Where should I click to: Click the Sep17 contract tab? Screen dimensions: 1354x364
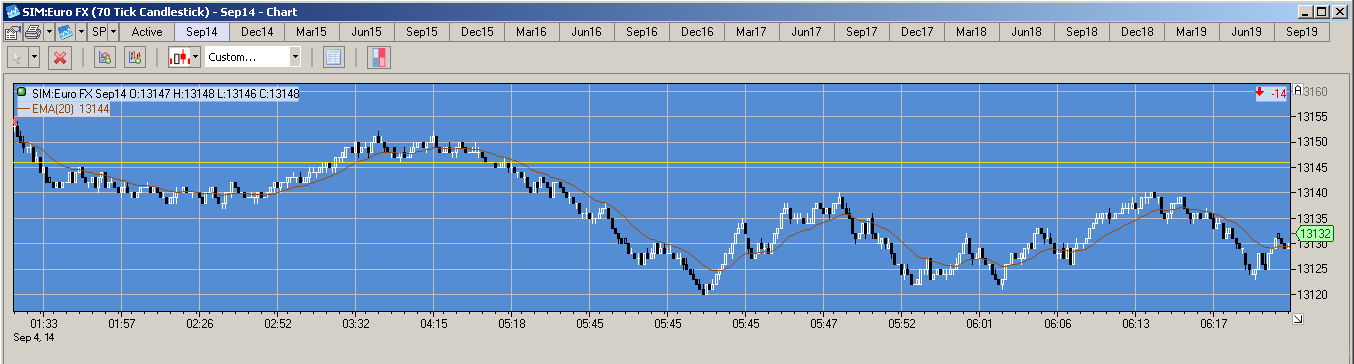click(x=862, y=31)
